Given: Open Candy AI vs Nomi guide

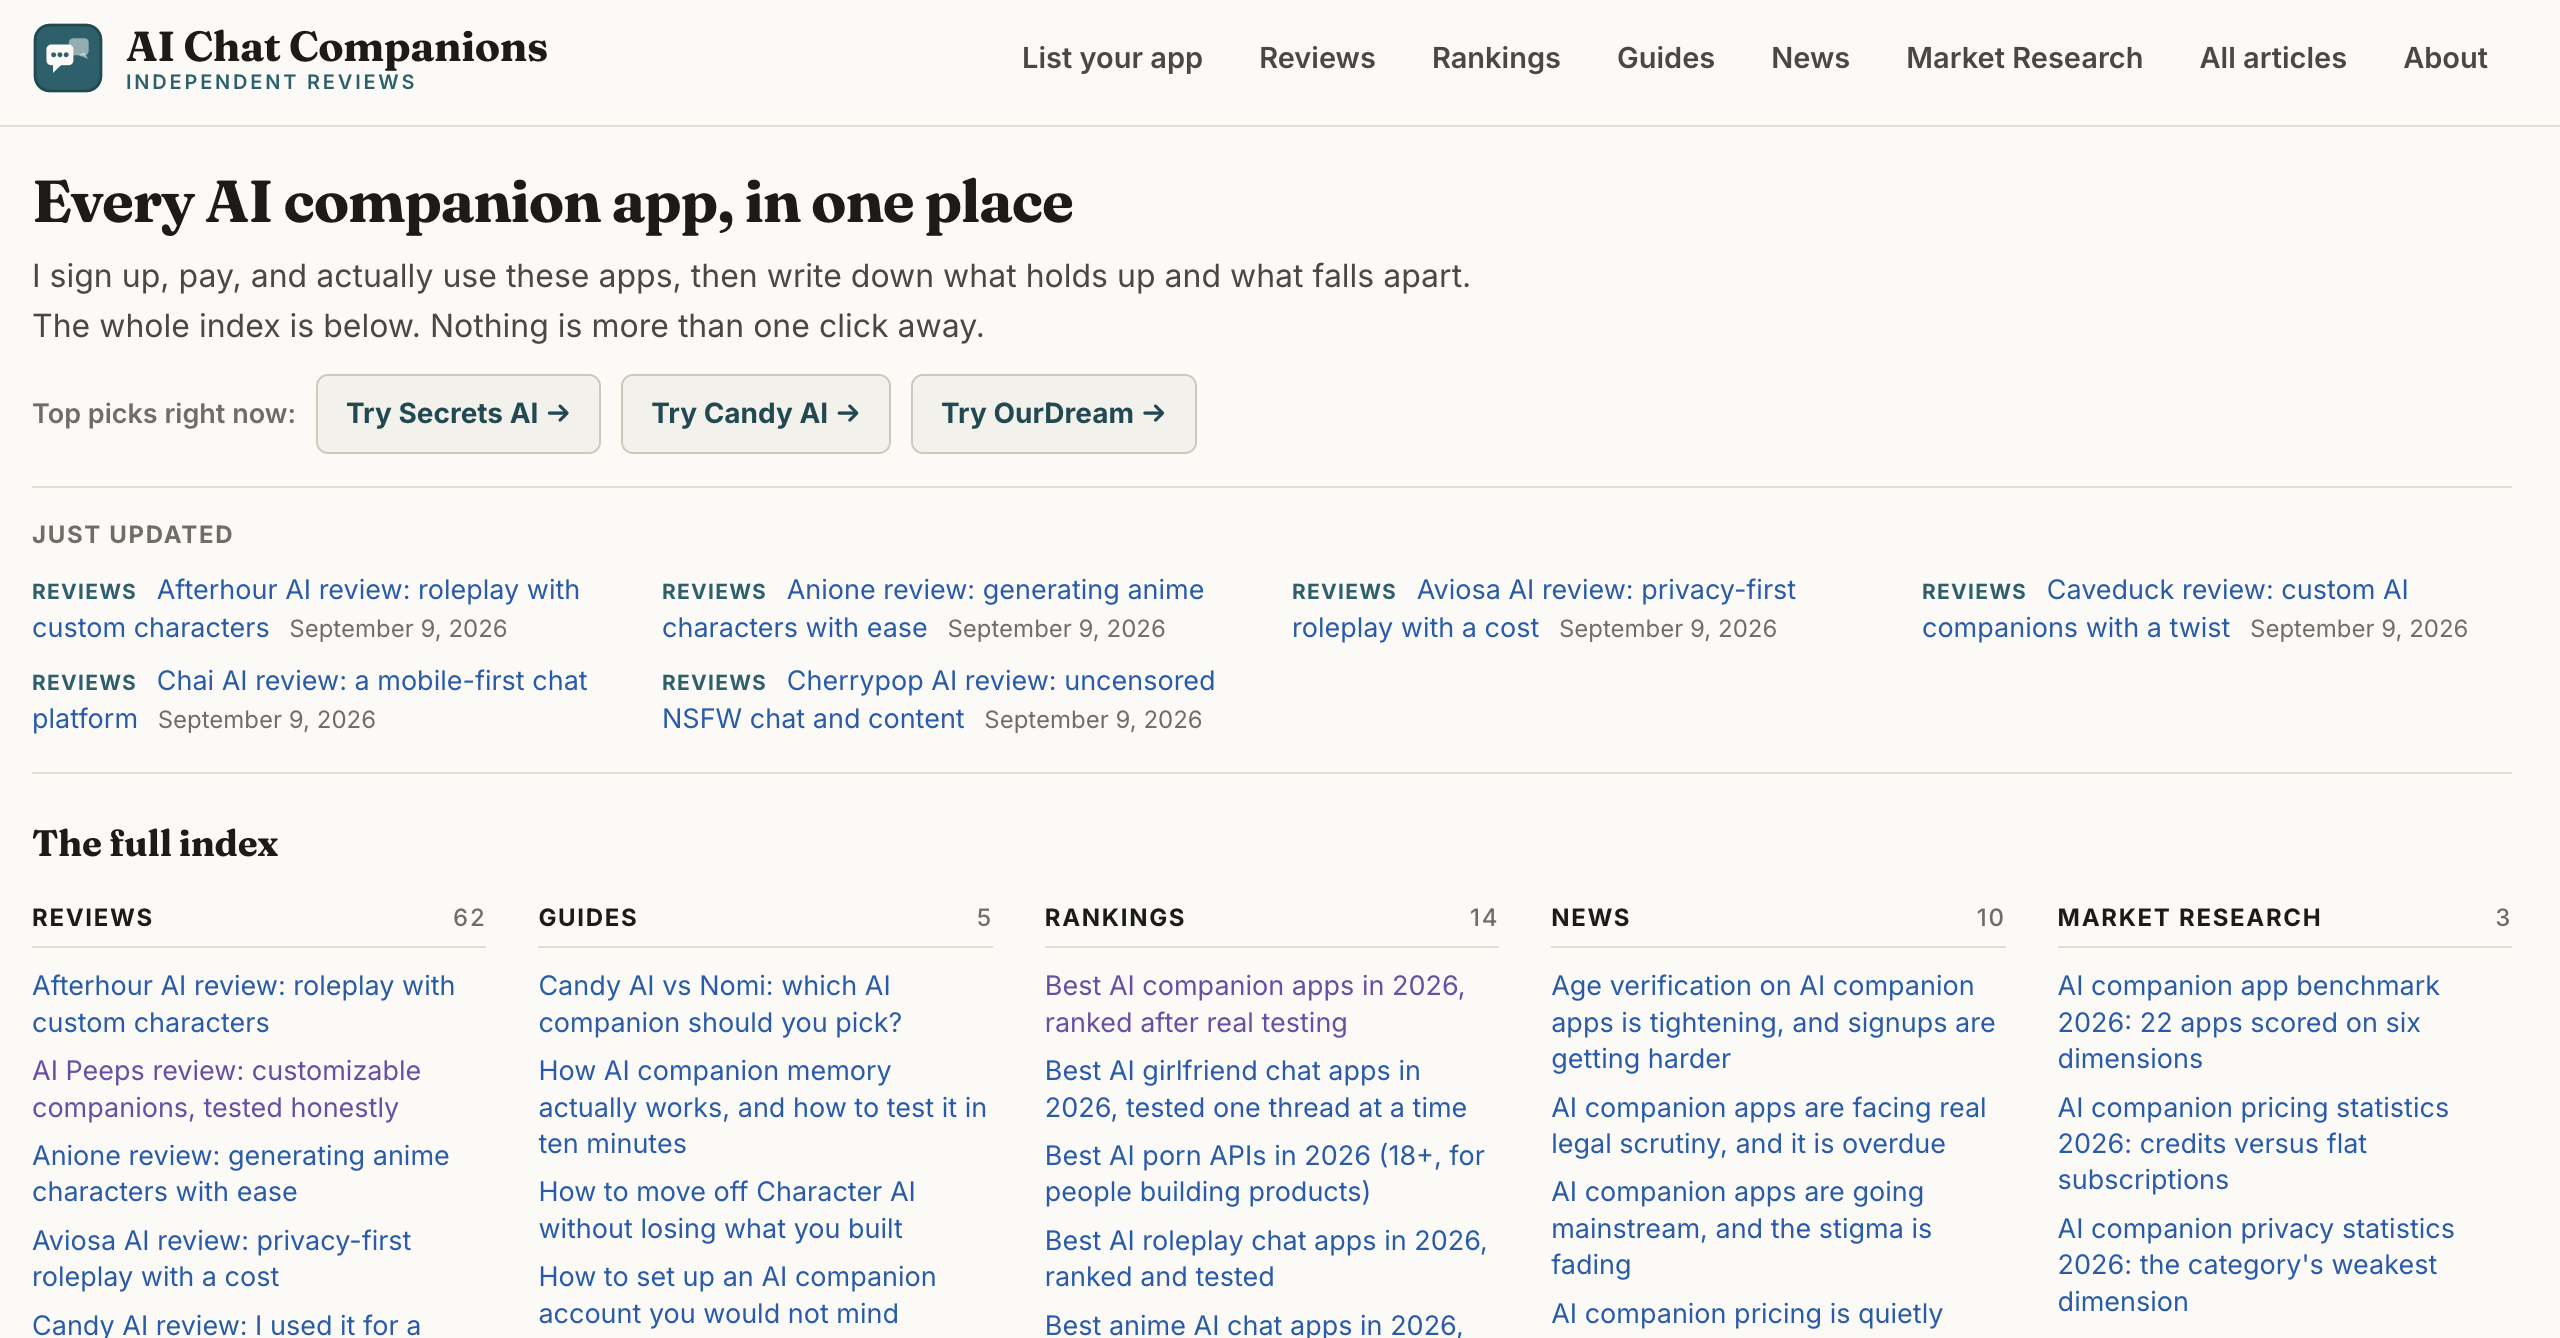Looking at the screenshot, I should click(720, 1003).
